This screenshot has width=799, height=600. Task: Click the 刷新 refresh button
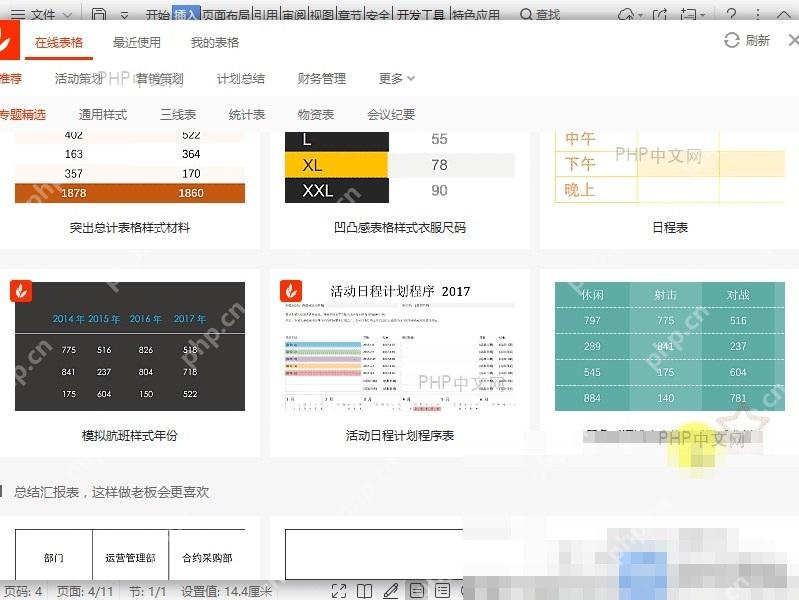[747, 40]
